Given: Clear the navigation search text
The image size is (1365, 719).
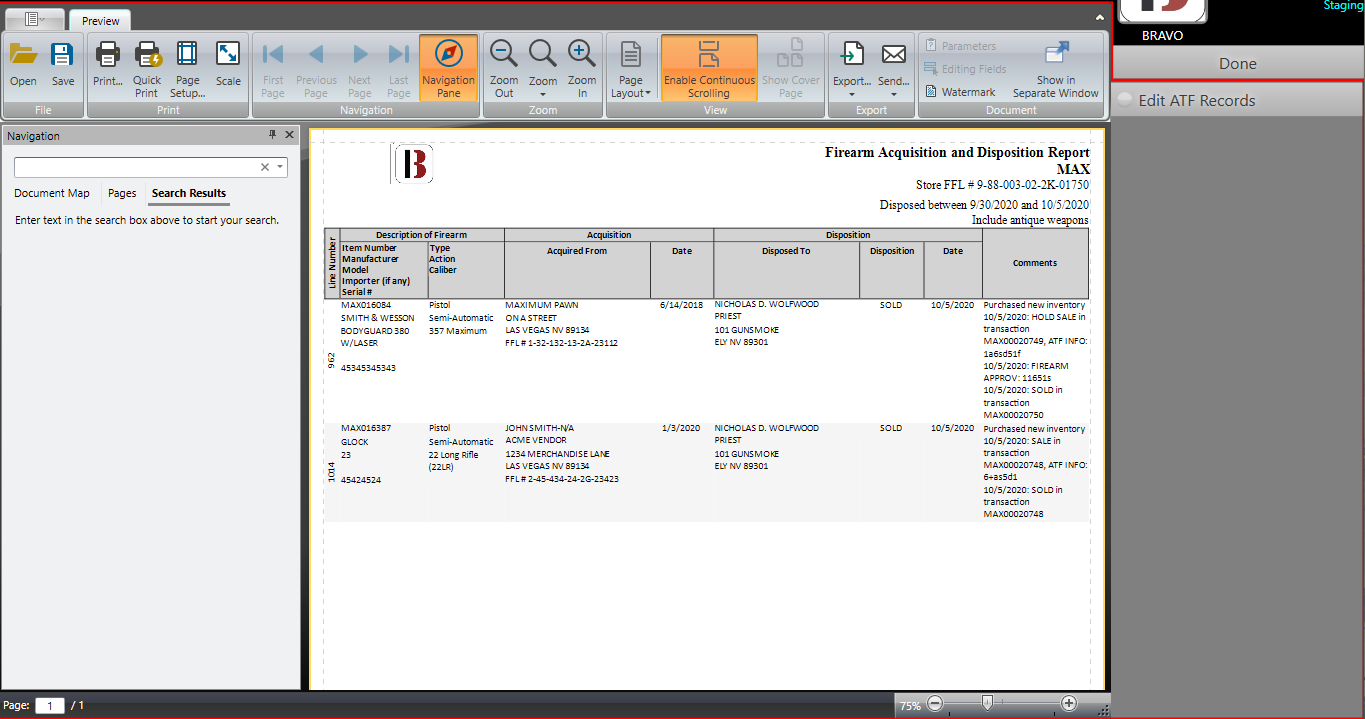Looking at the screenshot, I should pyautogui.click(x=265, y=167).
